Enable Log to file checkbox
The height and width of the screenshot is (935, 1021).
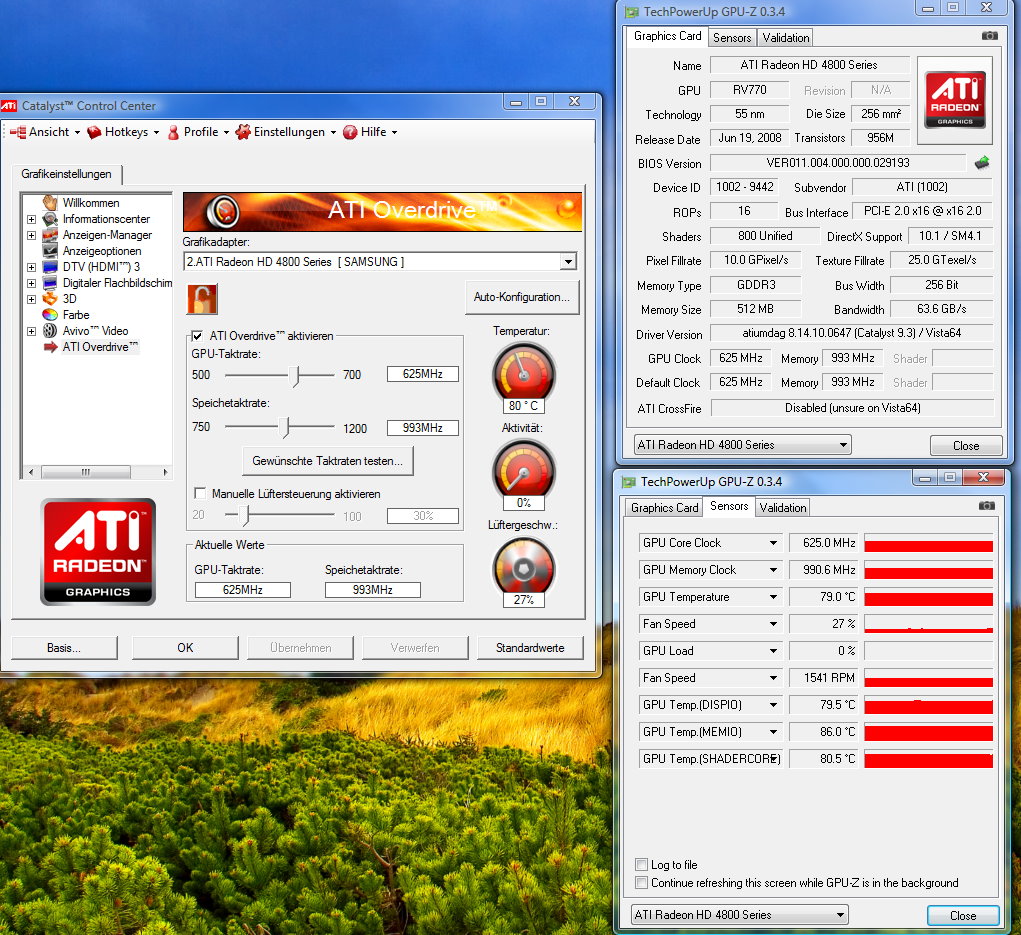[641, 865]
